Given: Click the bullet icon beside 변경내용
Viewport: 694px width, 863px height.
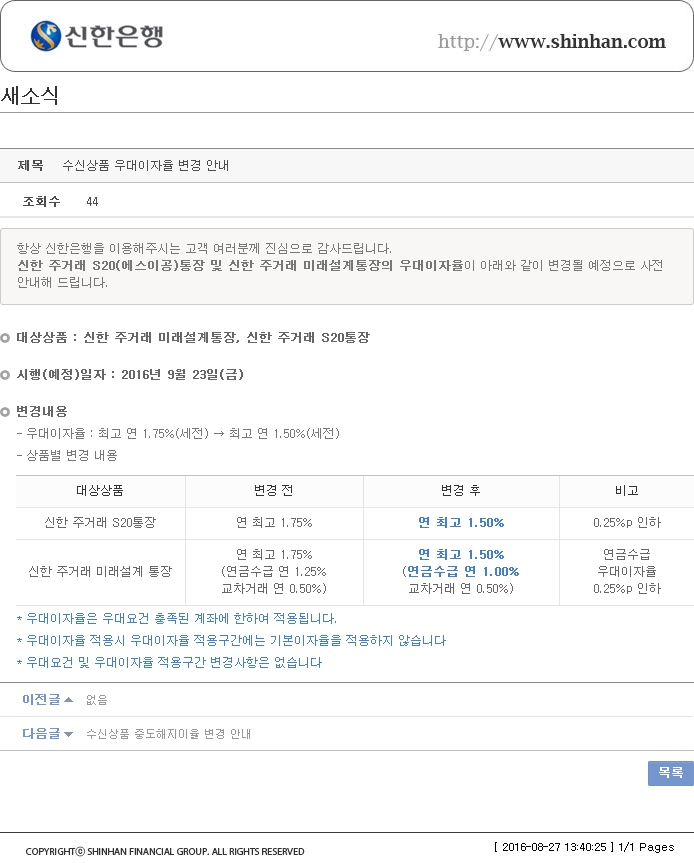Looking at the screenshot, I should [6, 412].
